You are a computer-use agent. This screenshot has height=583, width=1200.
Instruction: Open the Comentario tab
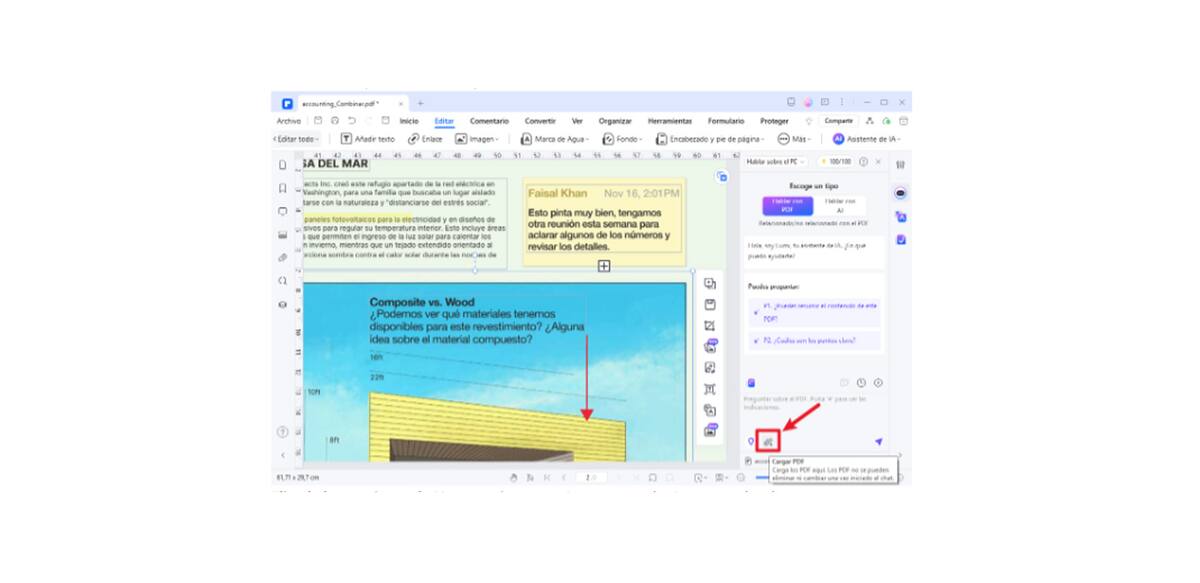tap(489, 121)
